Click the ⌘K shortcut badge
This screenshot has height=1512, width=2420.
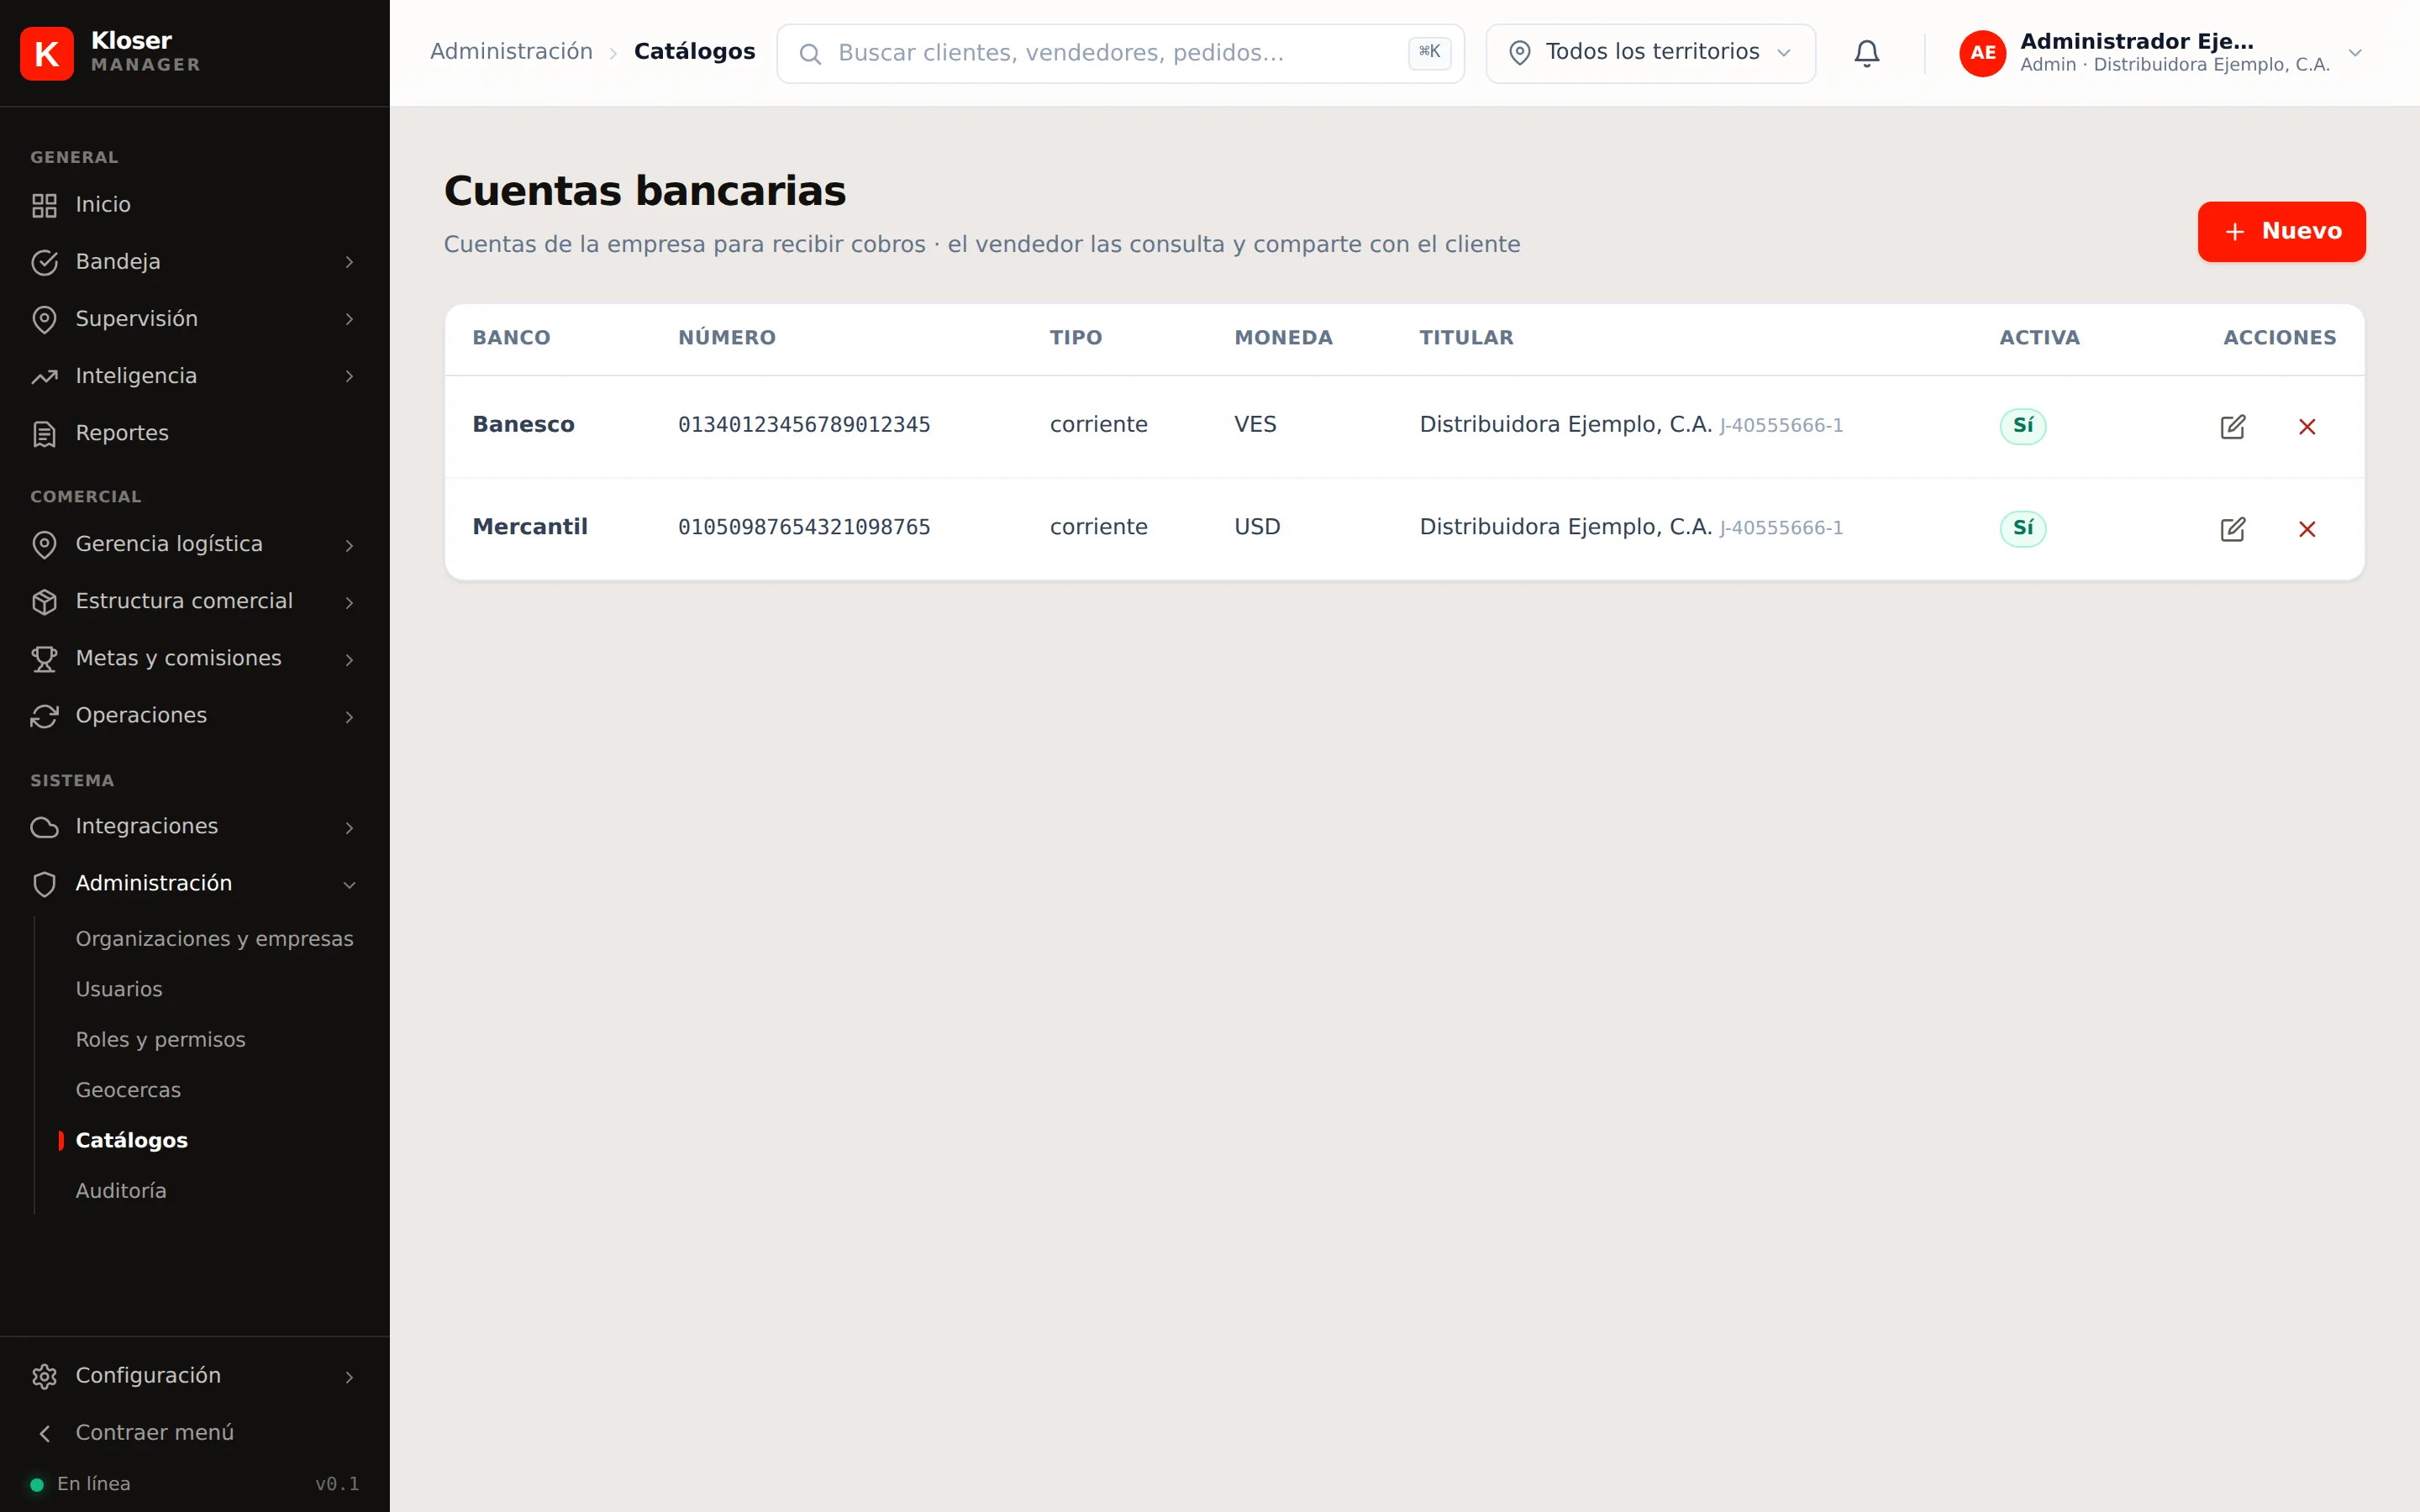tap(1429, 52)
